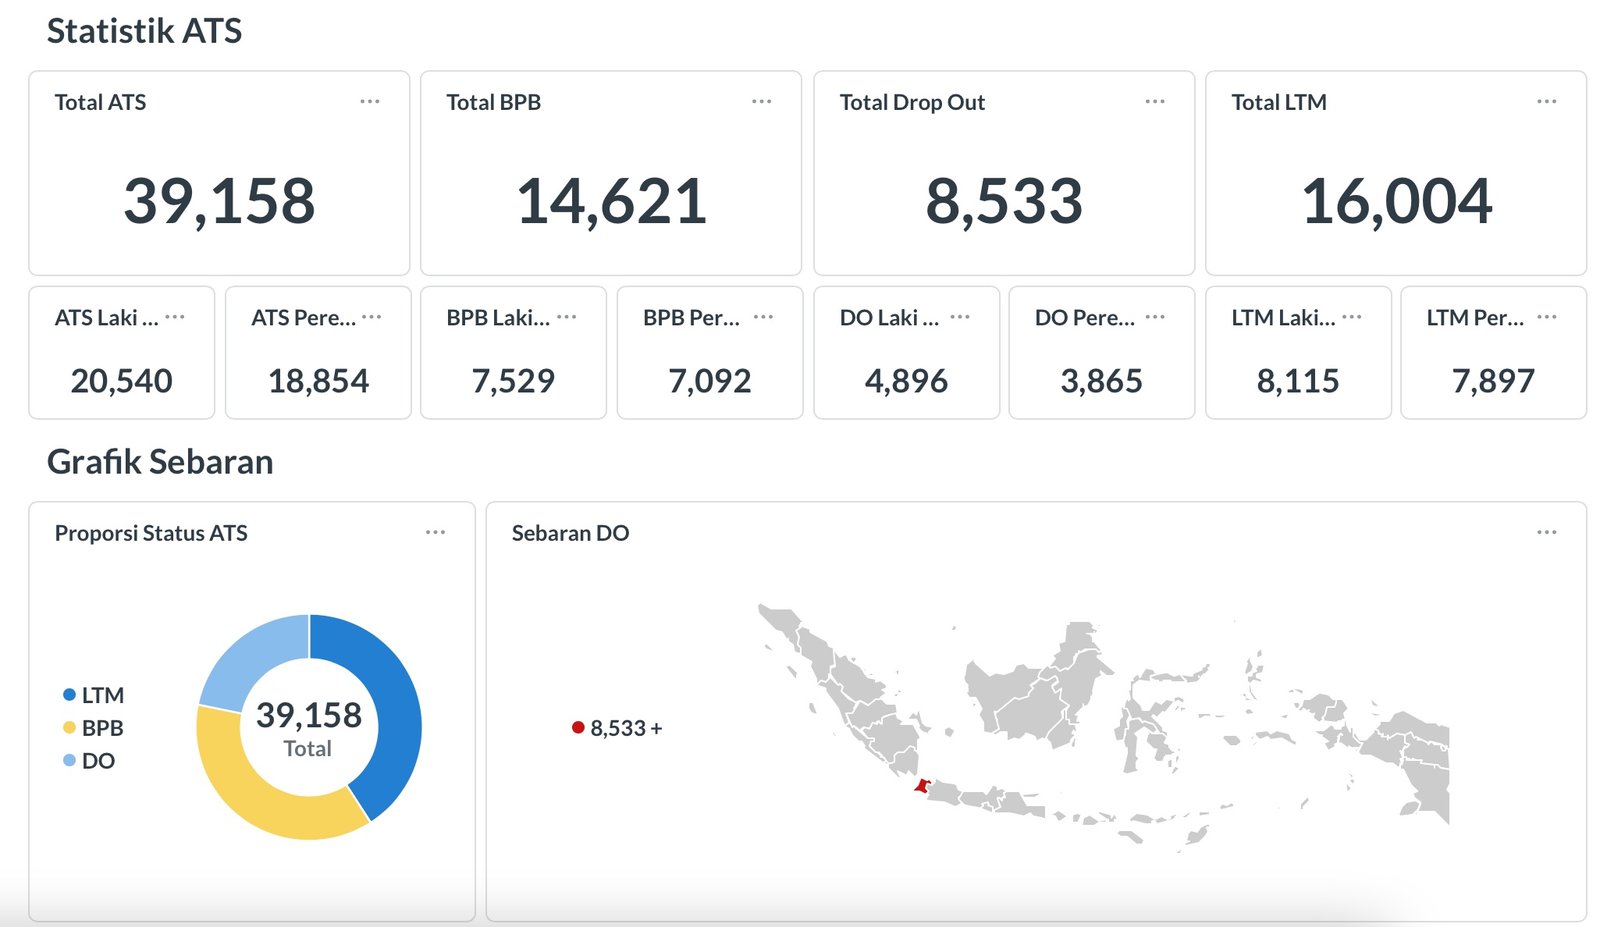Image resolution: width=1600 pixels, height=927 pixels.
Task: Click the Proporsi Status ATS chart title
Action: [151, 533]
